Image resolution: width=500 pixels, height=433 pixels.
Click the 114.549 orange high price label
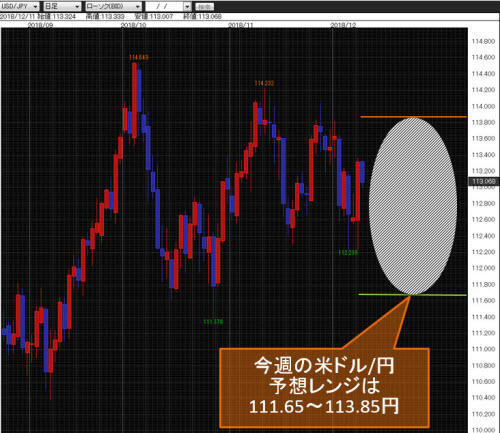point(139,57)
